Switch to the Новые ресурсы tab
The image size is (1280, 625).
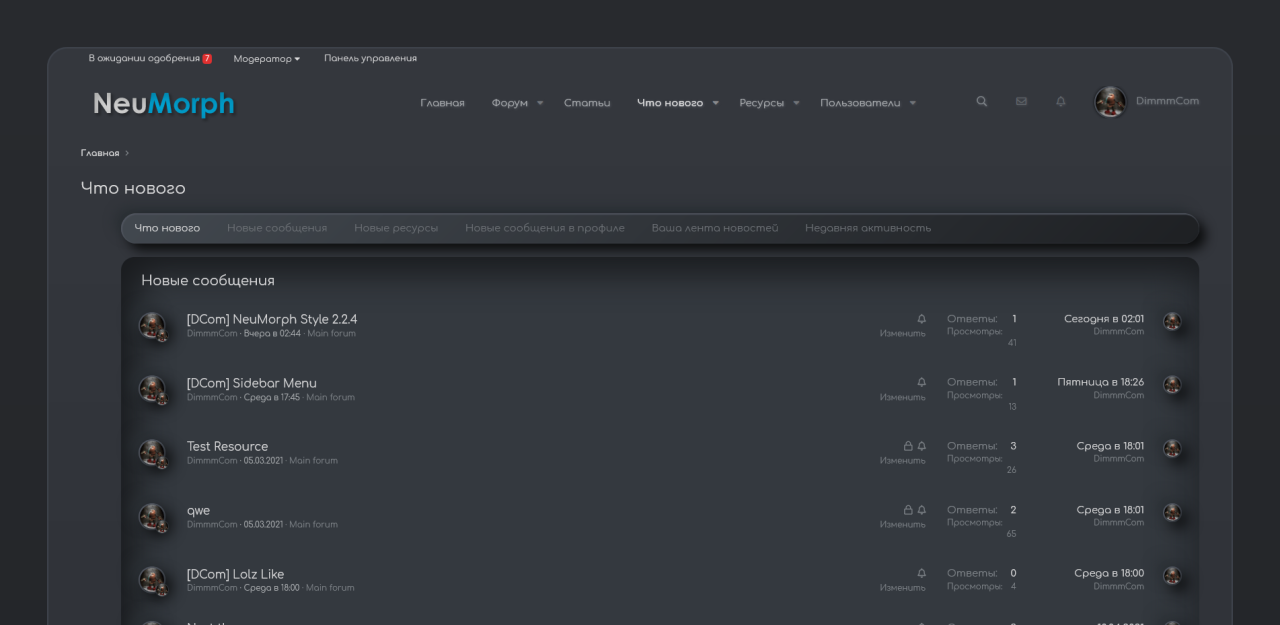coord(395,227)
